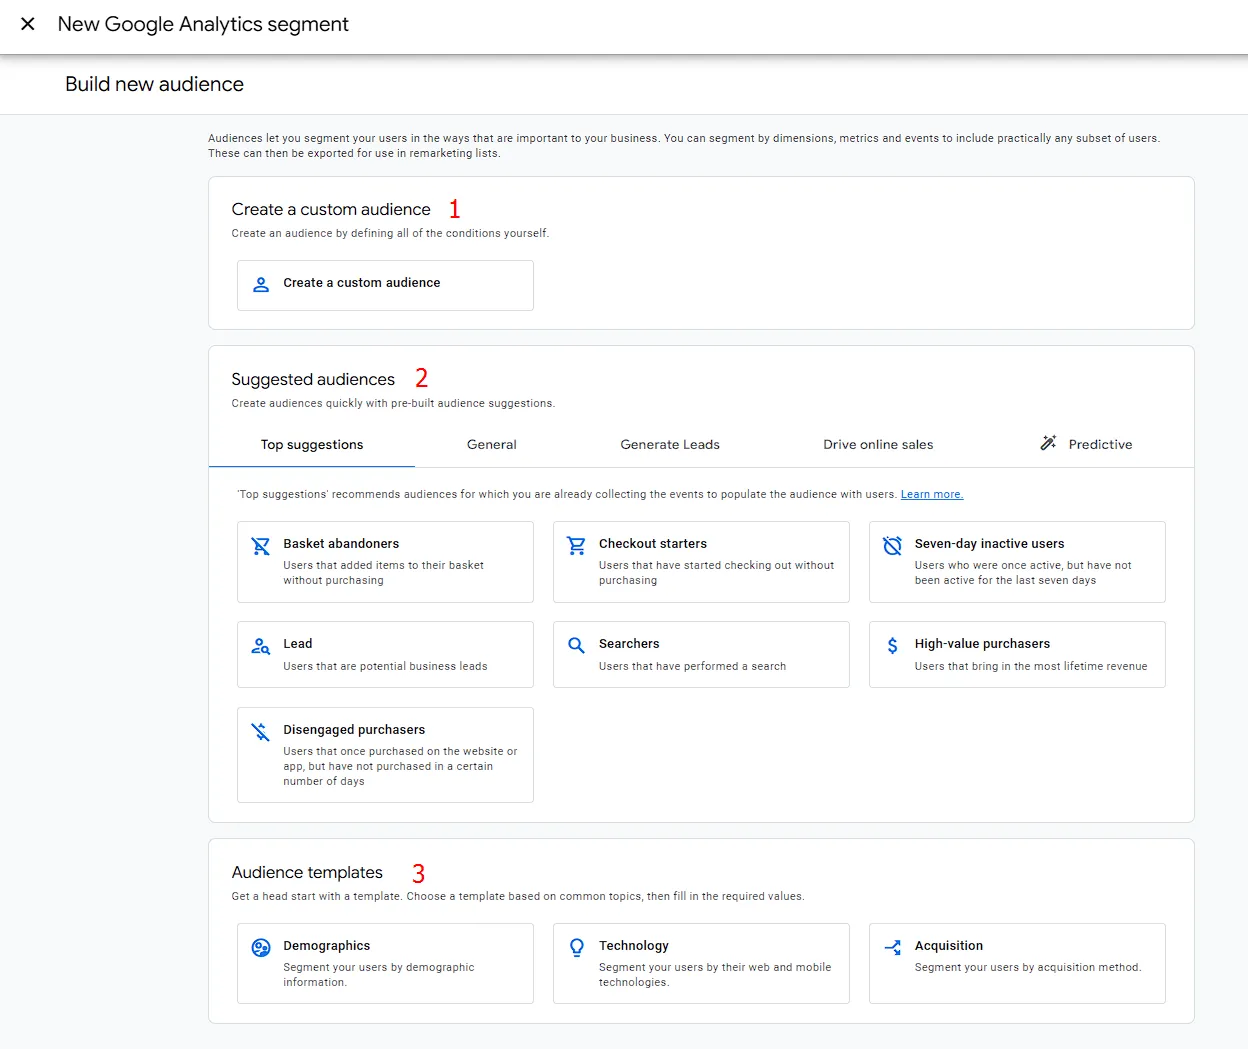1248x1049 pixels.
Task: Click the Acquisition arrows icon
Action: (x=892, y=948)
